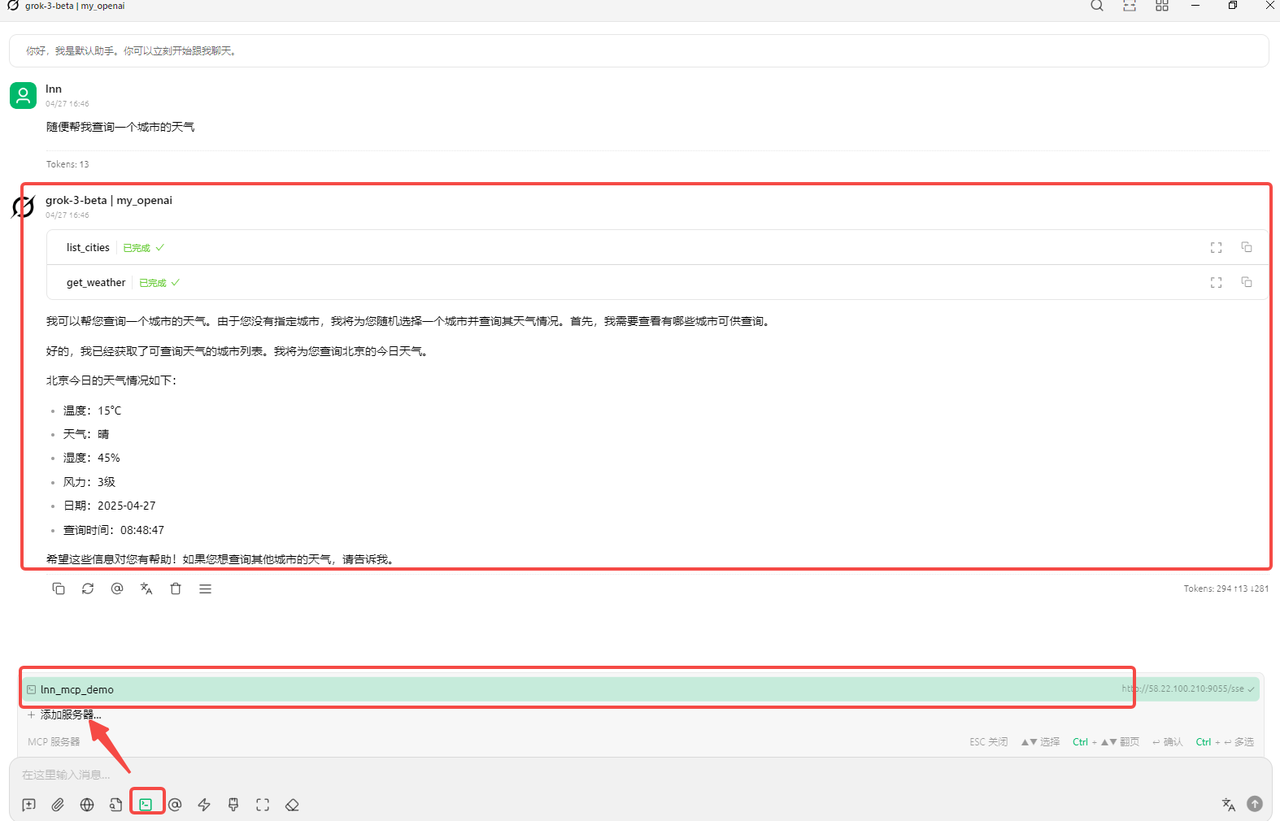Click the username lnn above the message
Screen dimensions: 1280x821
point(54,89)
